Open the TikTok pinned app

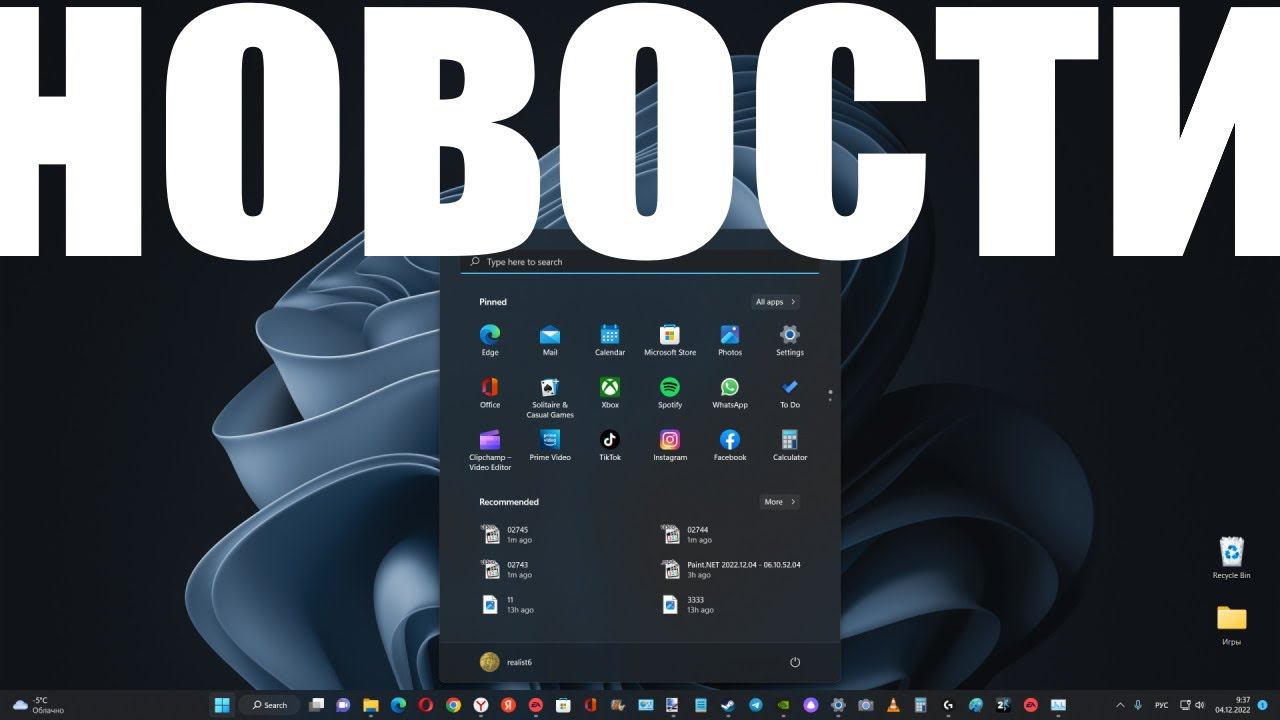(610, 445)
